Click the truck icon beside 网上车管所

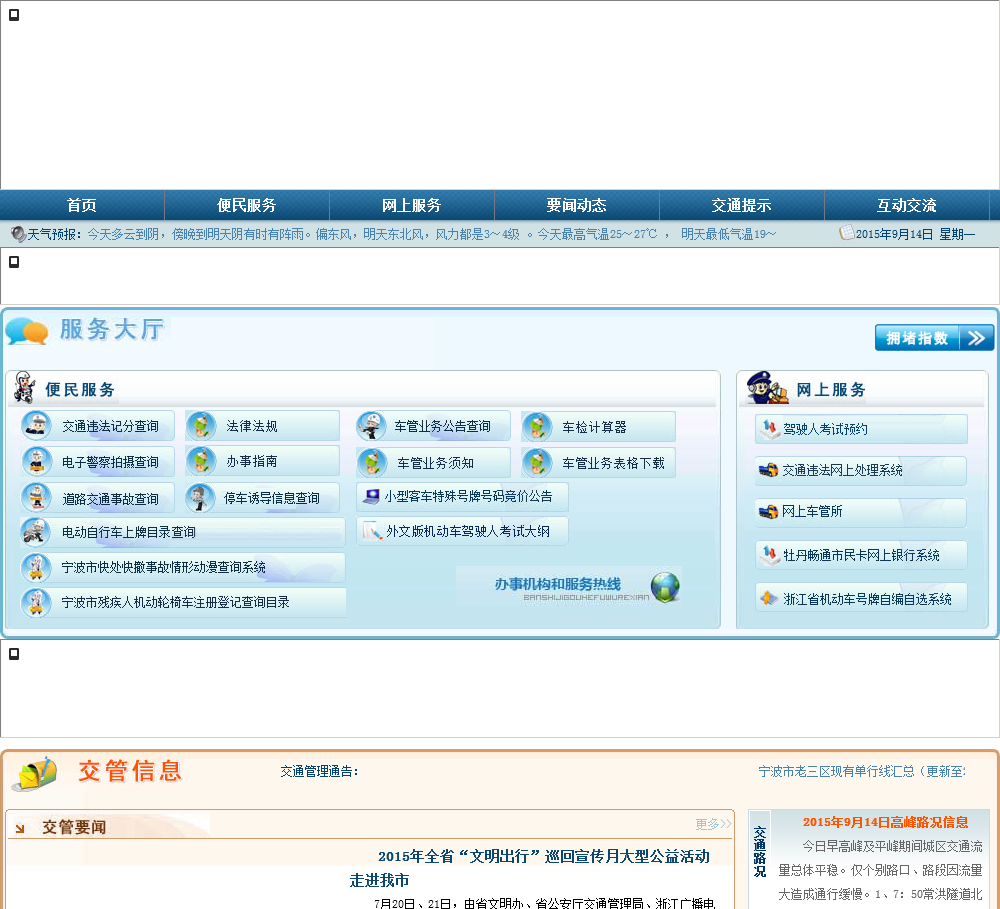[x=768, y=511]
